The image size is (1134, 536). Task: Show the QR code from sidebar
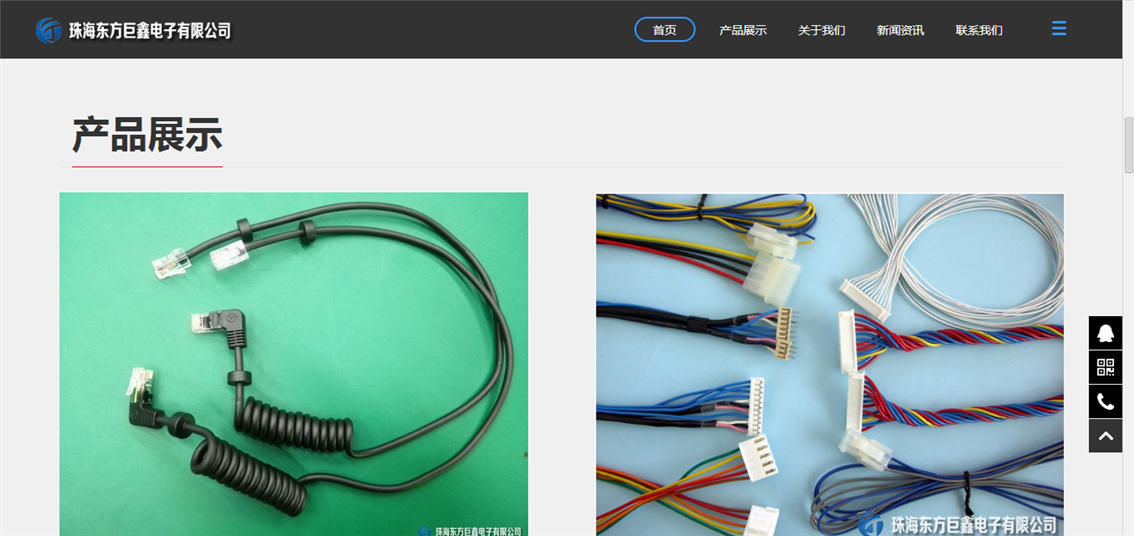[x=1105, y=367]
